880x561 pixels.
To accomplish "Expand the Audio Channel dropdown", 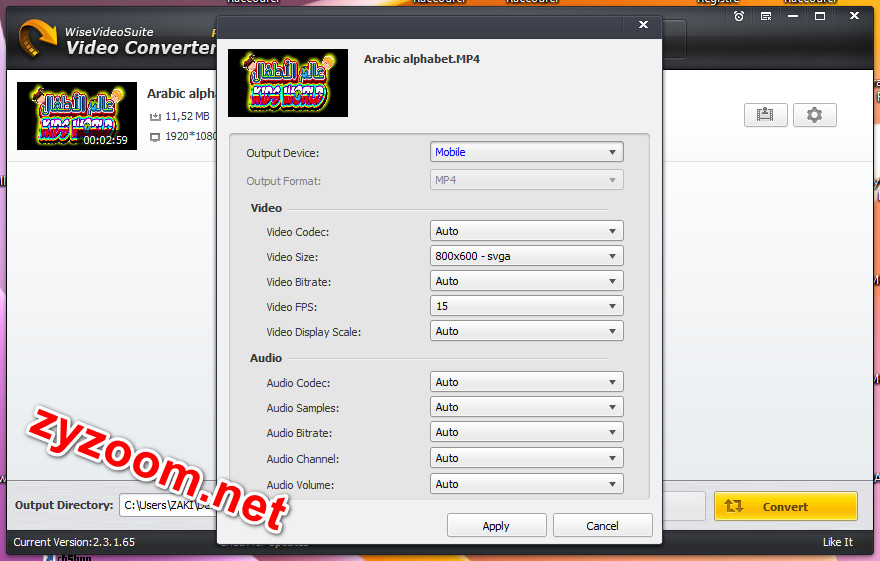I will 526,458.
